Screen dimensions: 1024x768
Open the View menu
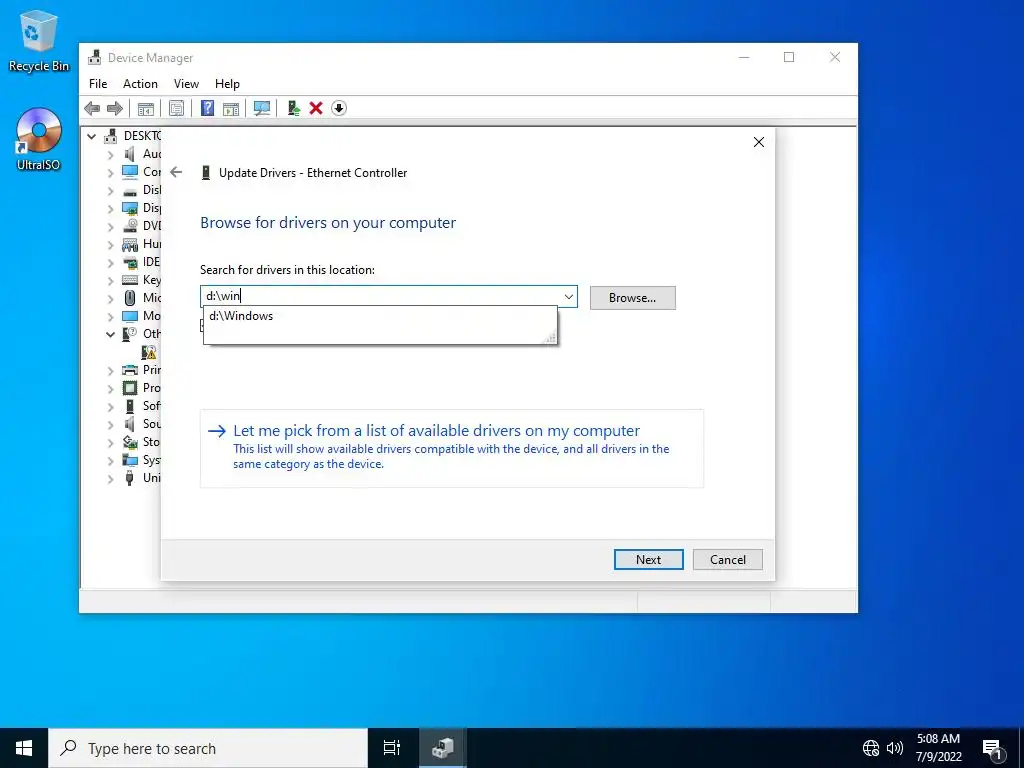(x=186, y=84)
